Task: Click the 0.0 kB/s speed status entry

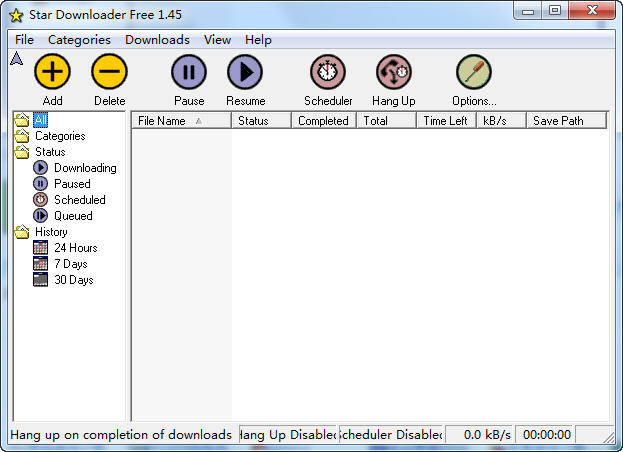Action: 480,435
